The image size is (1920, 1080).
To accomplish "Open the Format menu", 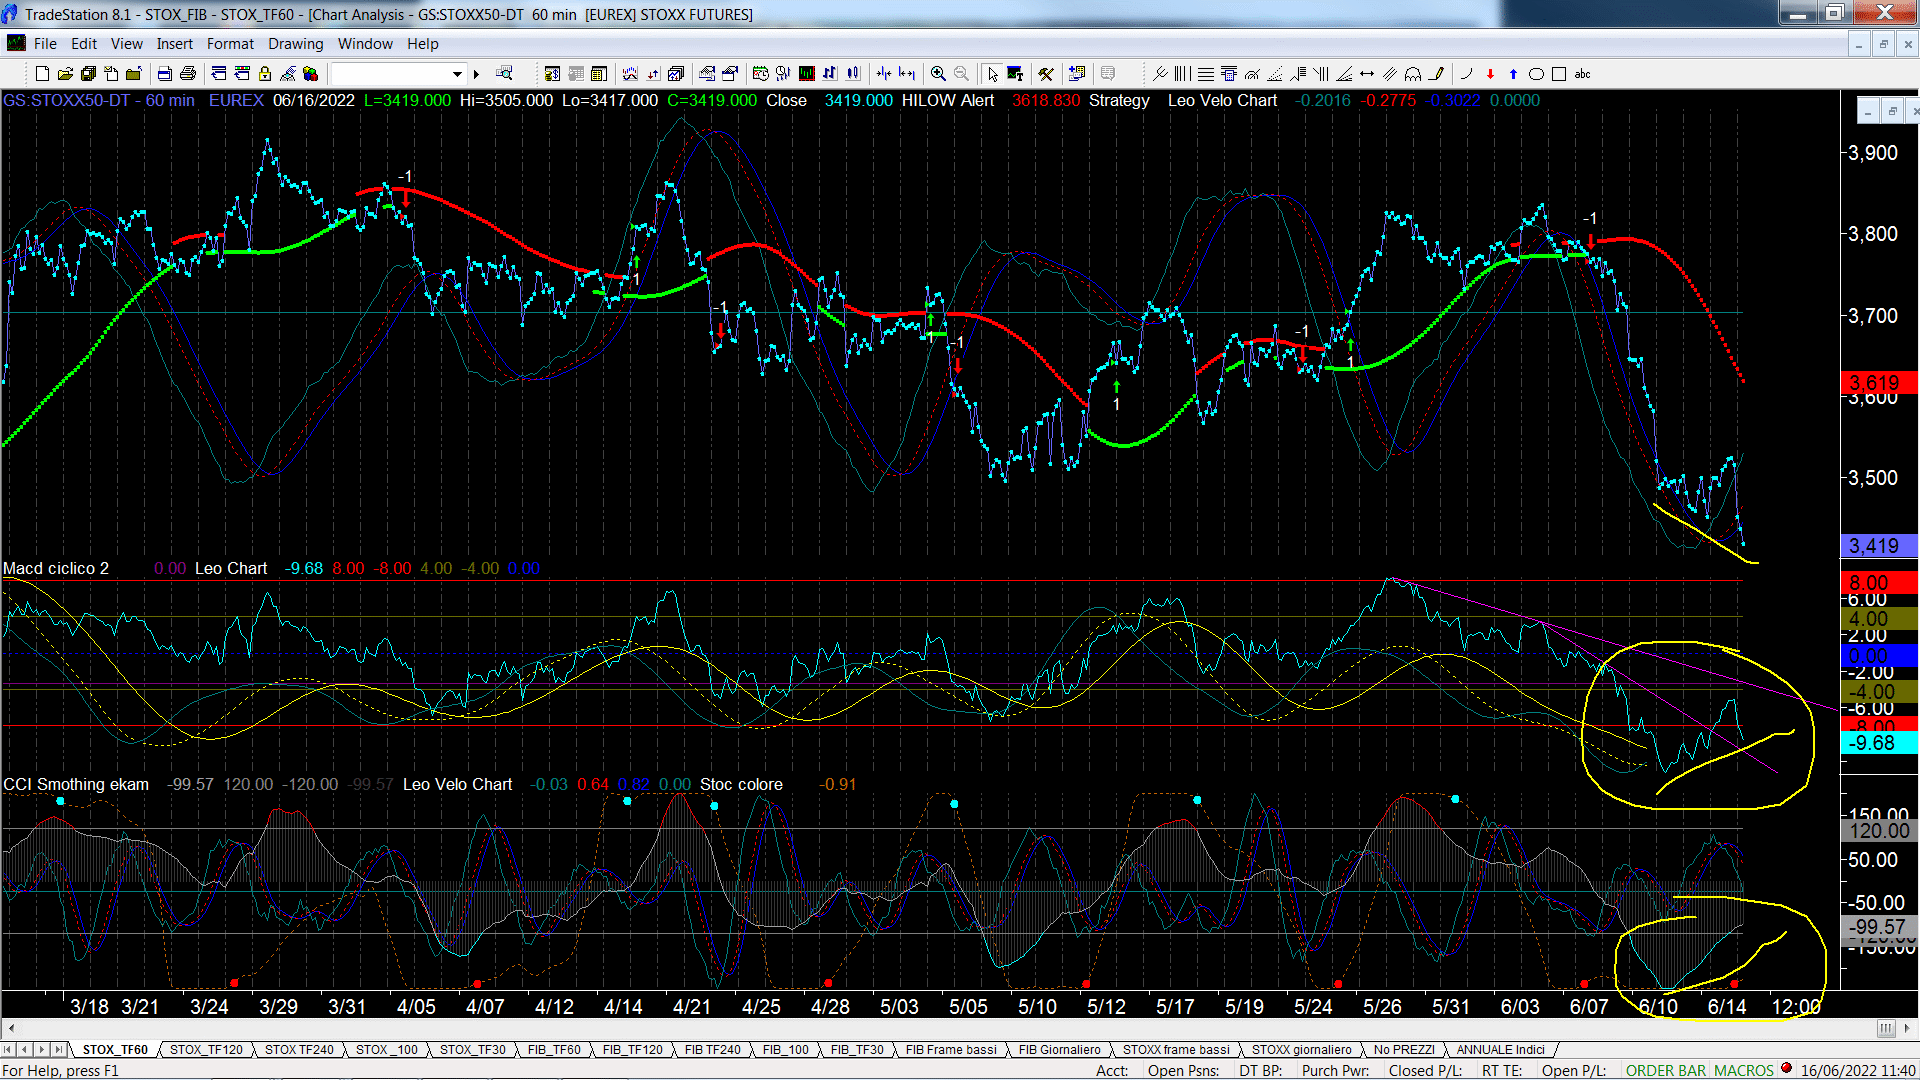I will click(x=230, y=44).
